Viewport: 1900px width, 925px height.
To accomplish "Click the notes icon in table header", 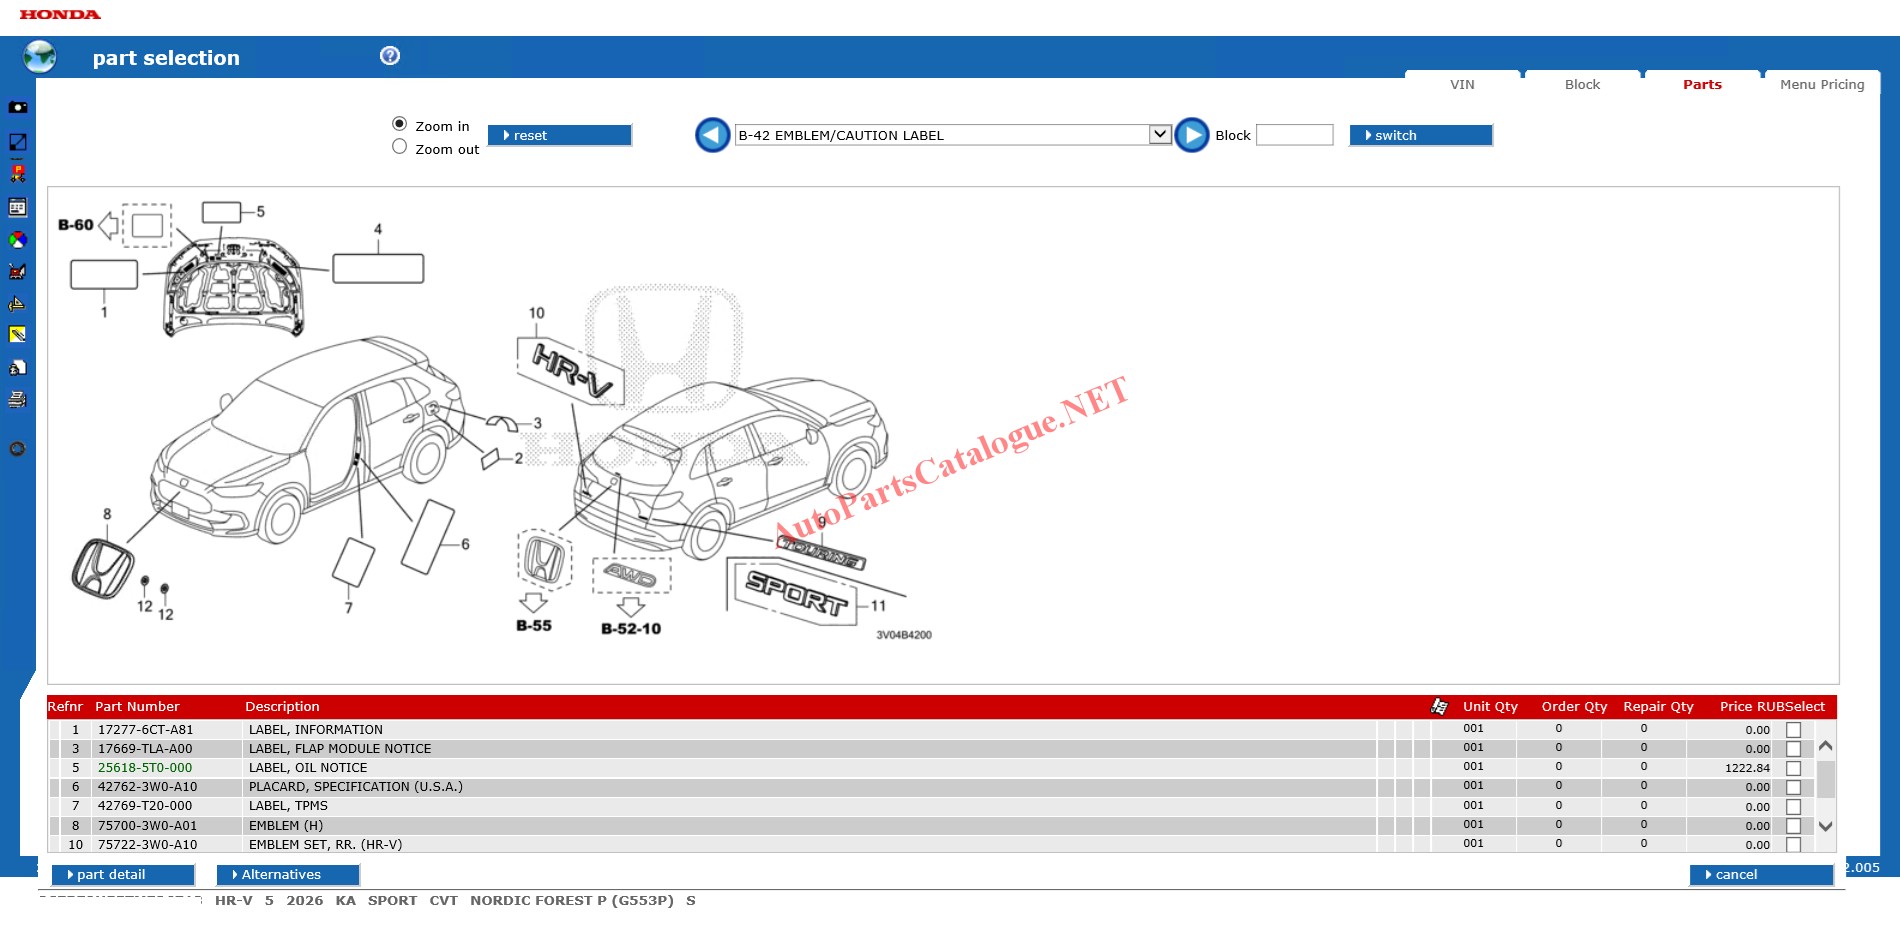I will point(1439,707).
